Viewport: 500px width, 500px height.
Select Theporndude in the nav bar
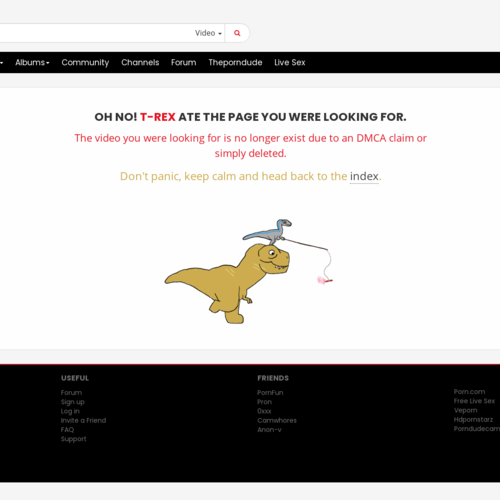coord(235,62)
